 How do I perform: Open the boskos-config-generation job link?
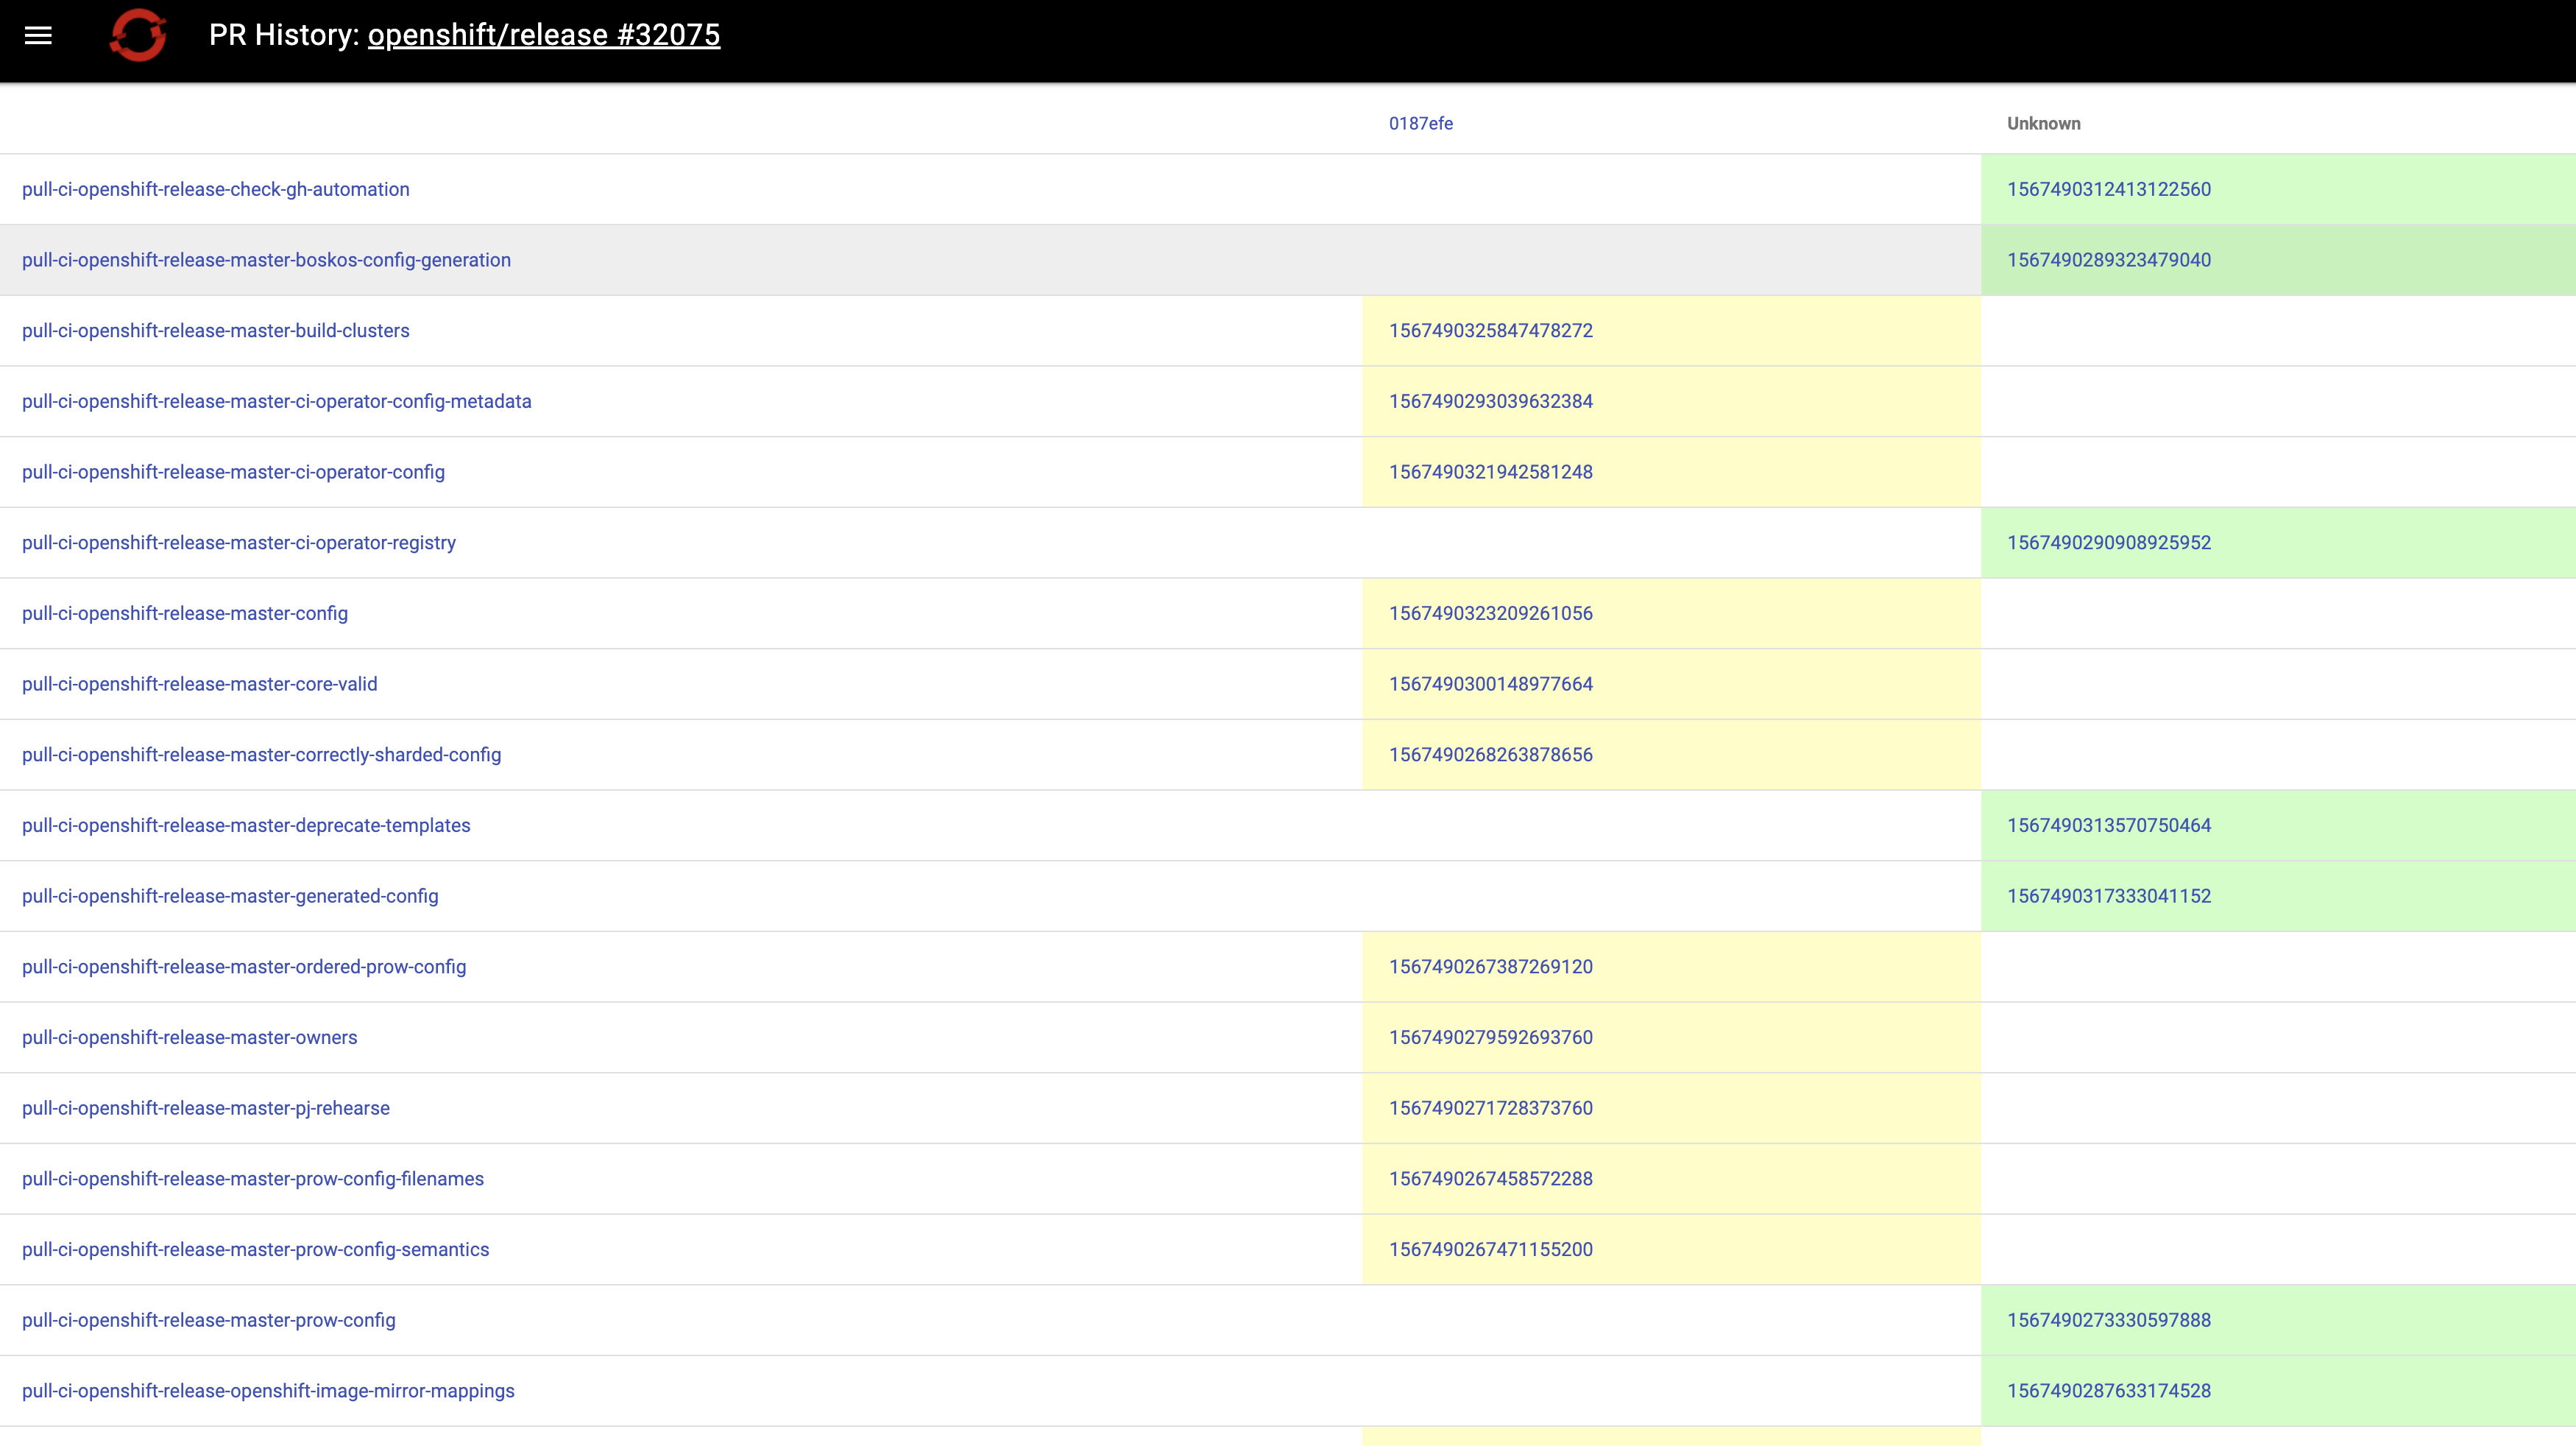pyautogui.click(x=266, y=260)
